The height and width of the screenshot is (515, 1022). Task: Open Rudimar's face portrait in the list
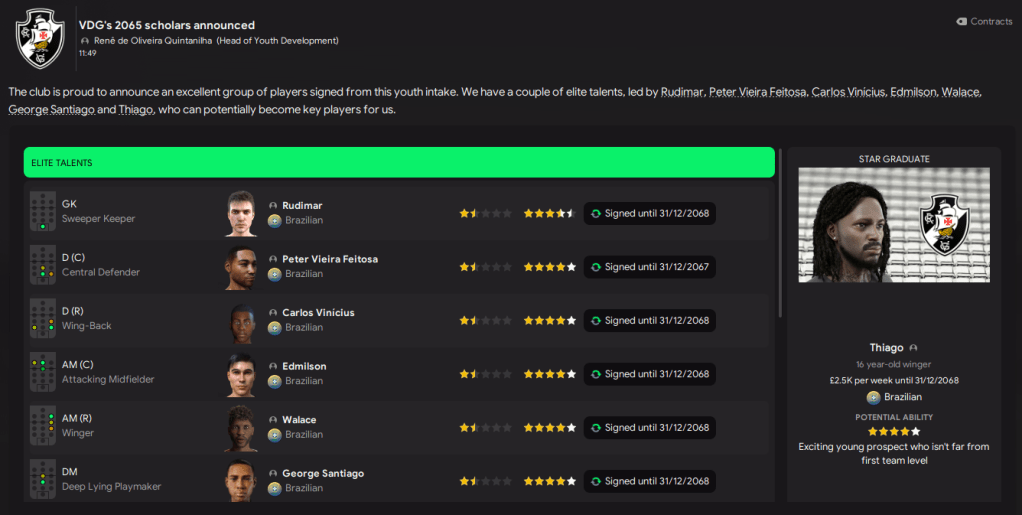tap(242, 212)
